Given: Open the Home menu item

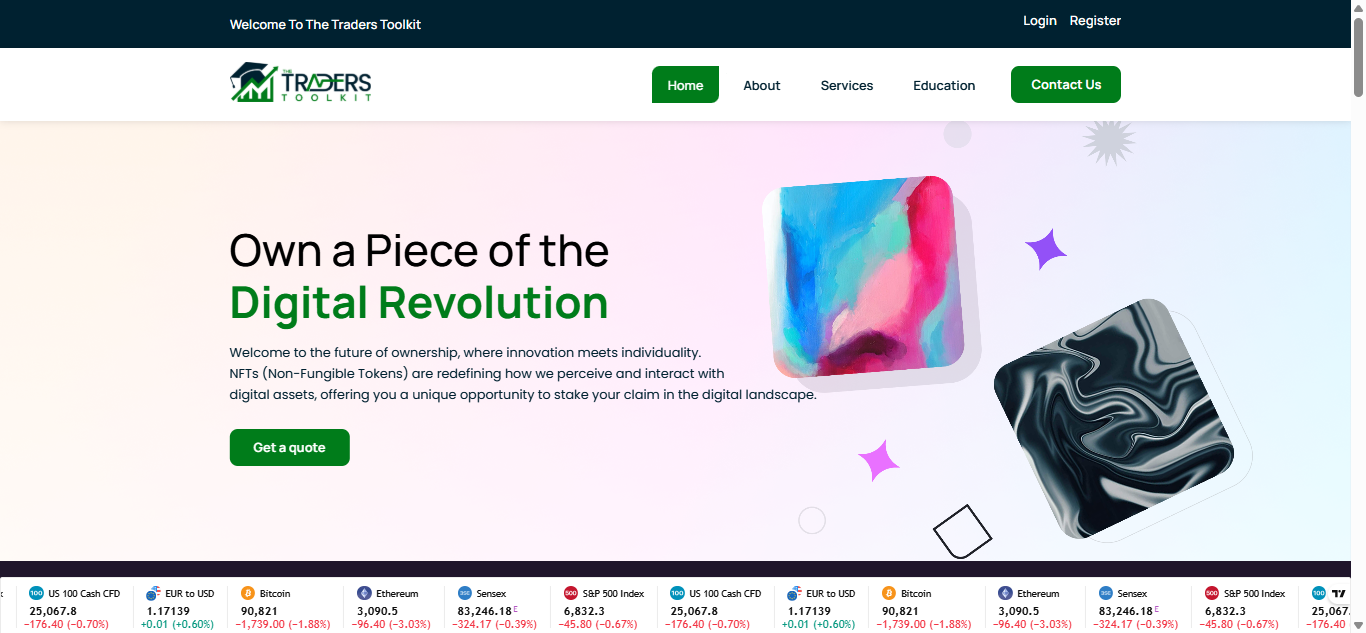Looking at the screenshot, I should (x=685, y=85).
